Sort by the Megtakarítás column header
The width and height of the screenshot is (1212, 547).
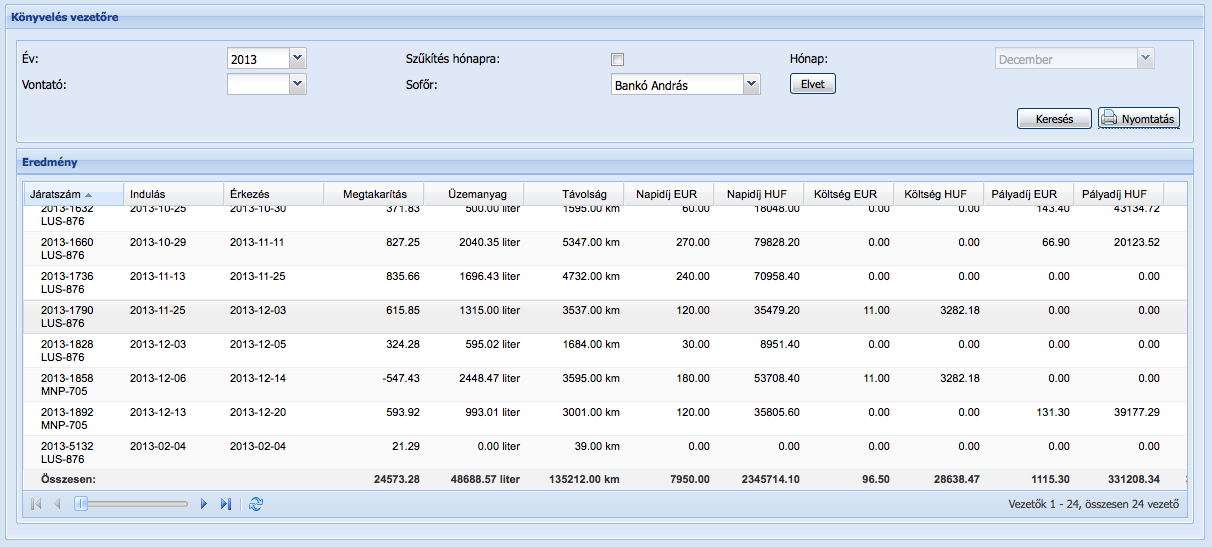pyautogui.click(x=374, y=194)
